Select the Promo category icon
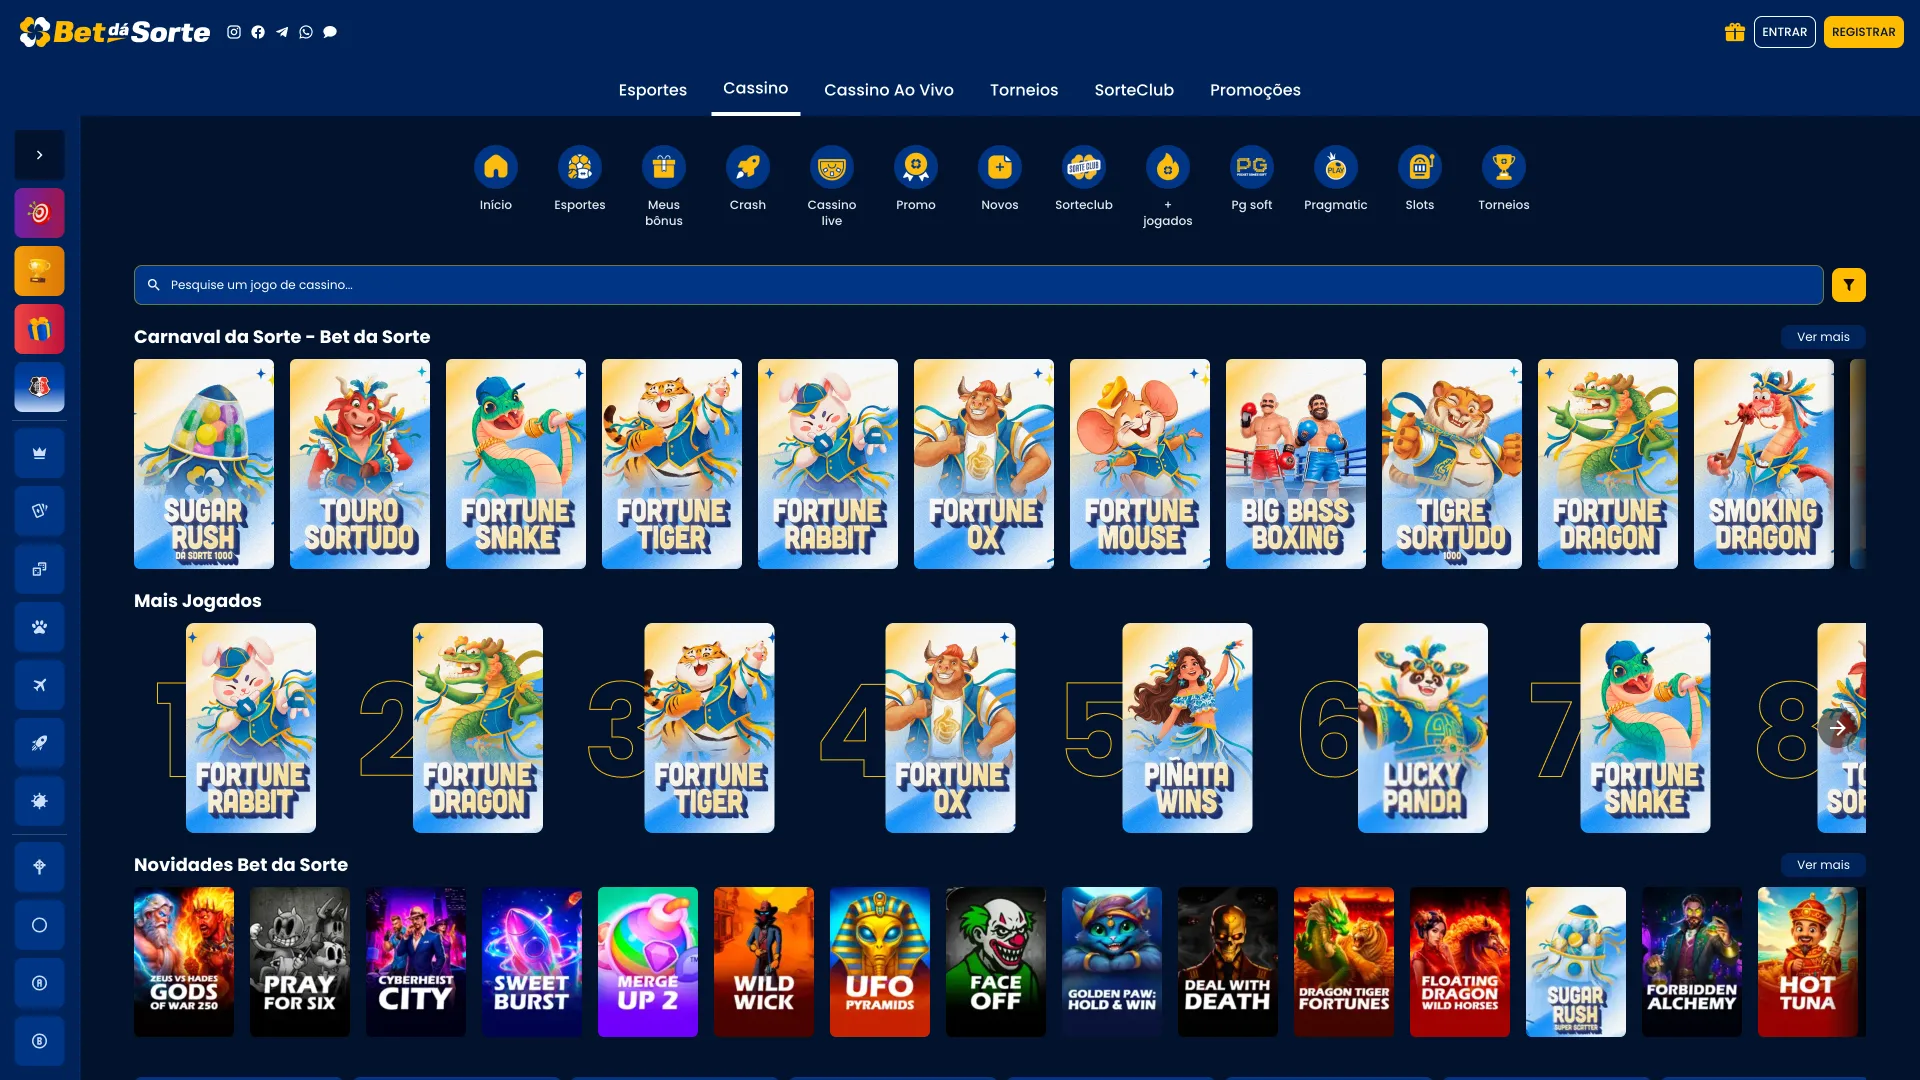This screenshot has height=1080, width=1920. coord(916,167)
